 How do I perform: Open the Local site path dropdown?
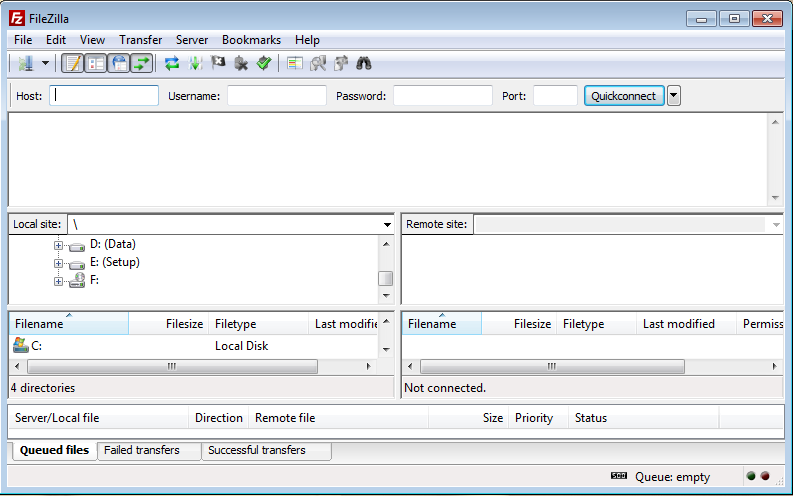(387, 224)
